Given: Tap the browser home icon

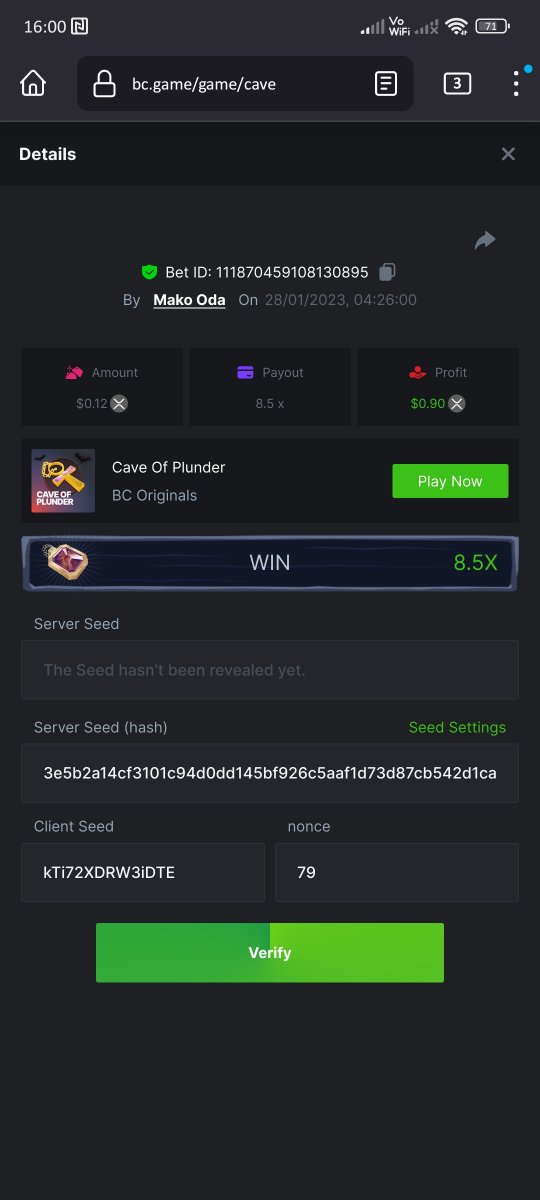Looking at the screenshot, I should click(x=33, y=84).
